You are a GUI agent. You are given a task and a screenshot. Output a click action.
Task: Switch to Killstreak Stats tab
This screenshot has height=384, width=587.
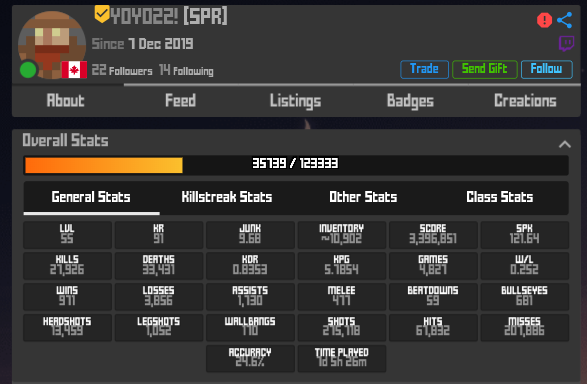227,197
